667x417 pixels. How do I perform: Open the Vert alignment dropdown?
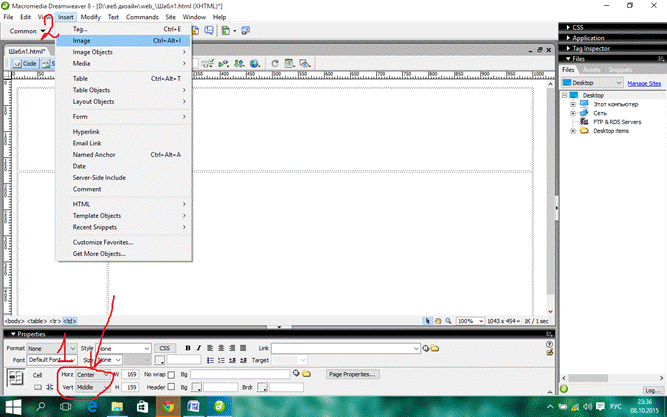[93, 387]
